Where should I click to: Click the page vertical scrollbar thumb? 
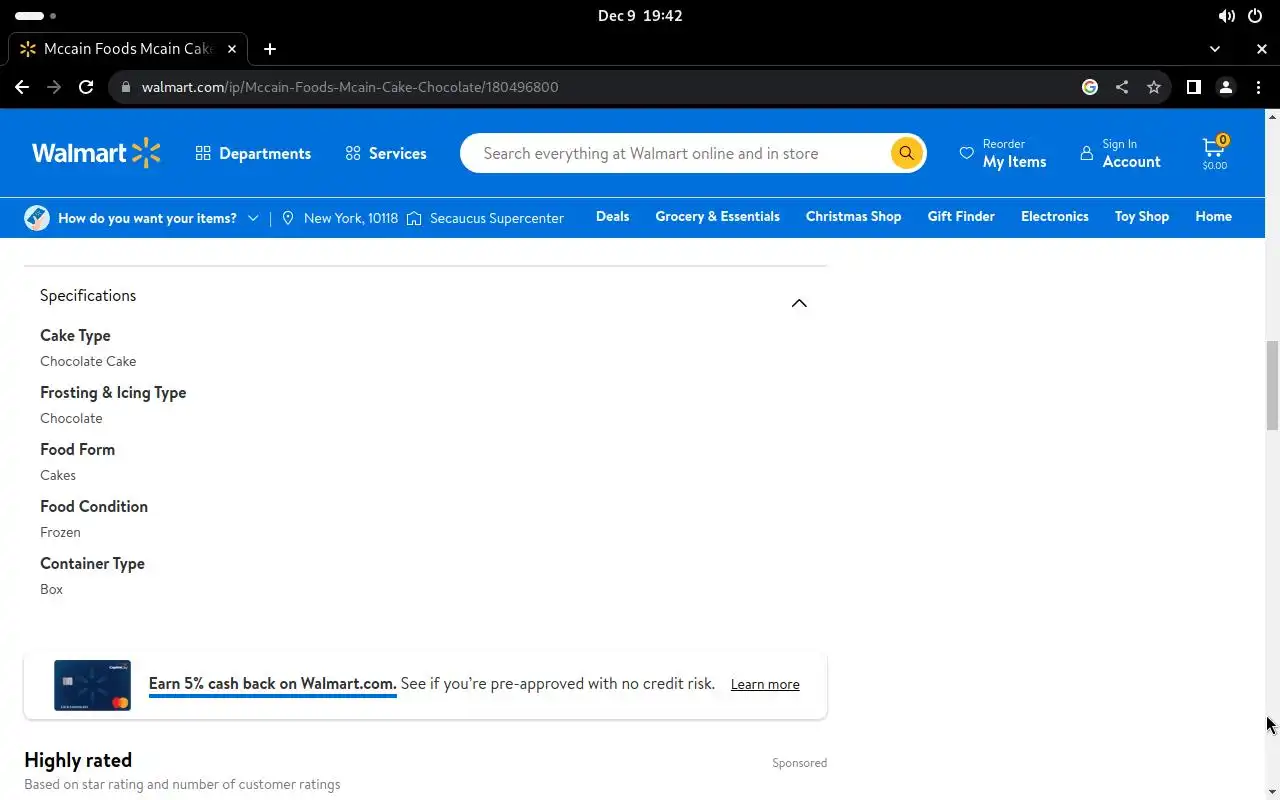[x=1272, y=385]
